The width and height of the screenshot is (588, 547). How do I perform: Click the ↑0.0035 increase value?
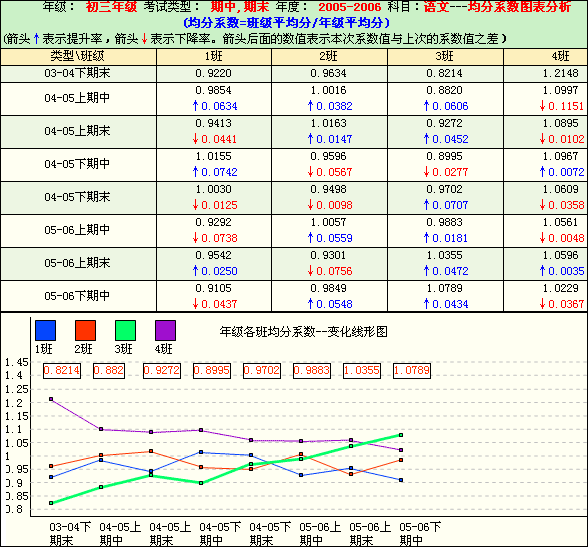(562, 271)
